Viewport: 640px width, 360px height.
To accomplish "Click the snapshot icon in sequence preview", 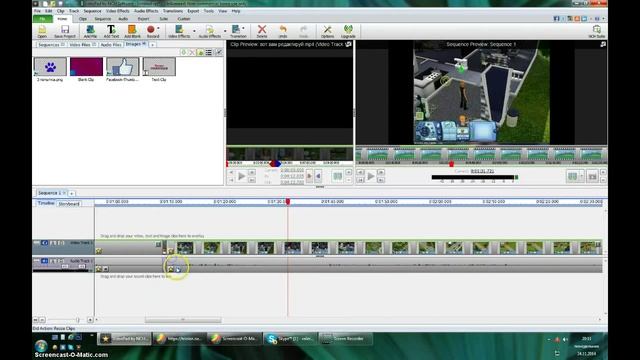I will [592, 176].
